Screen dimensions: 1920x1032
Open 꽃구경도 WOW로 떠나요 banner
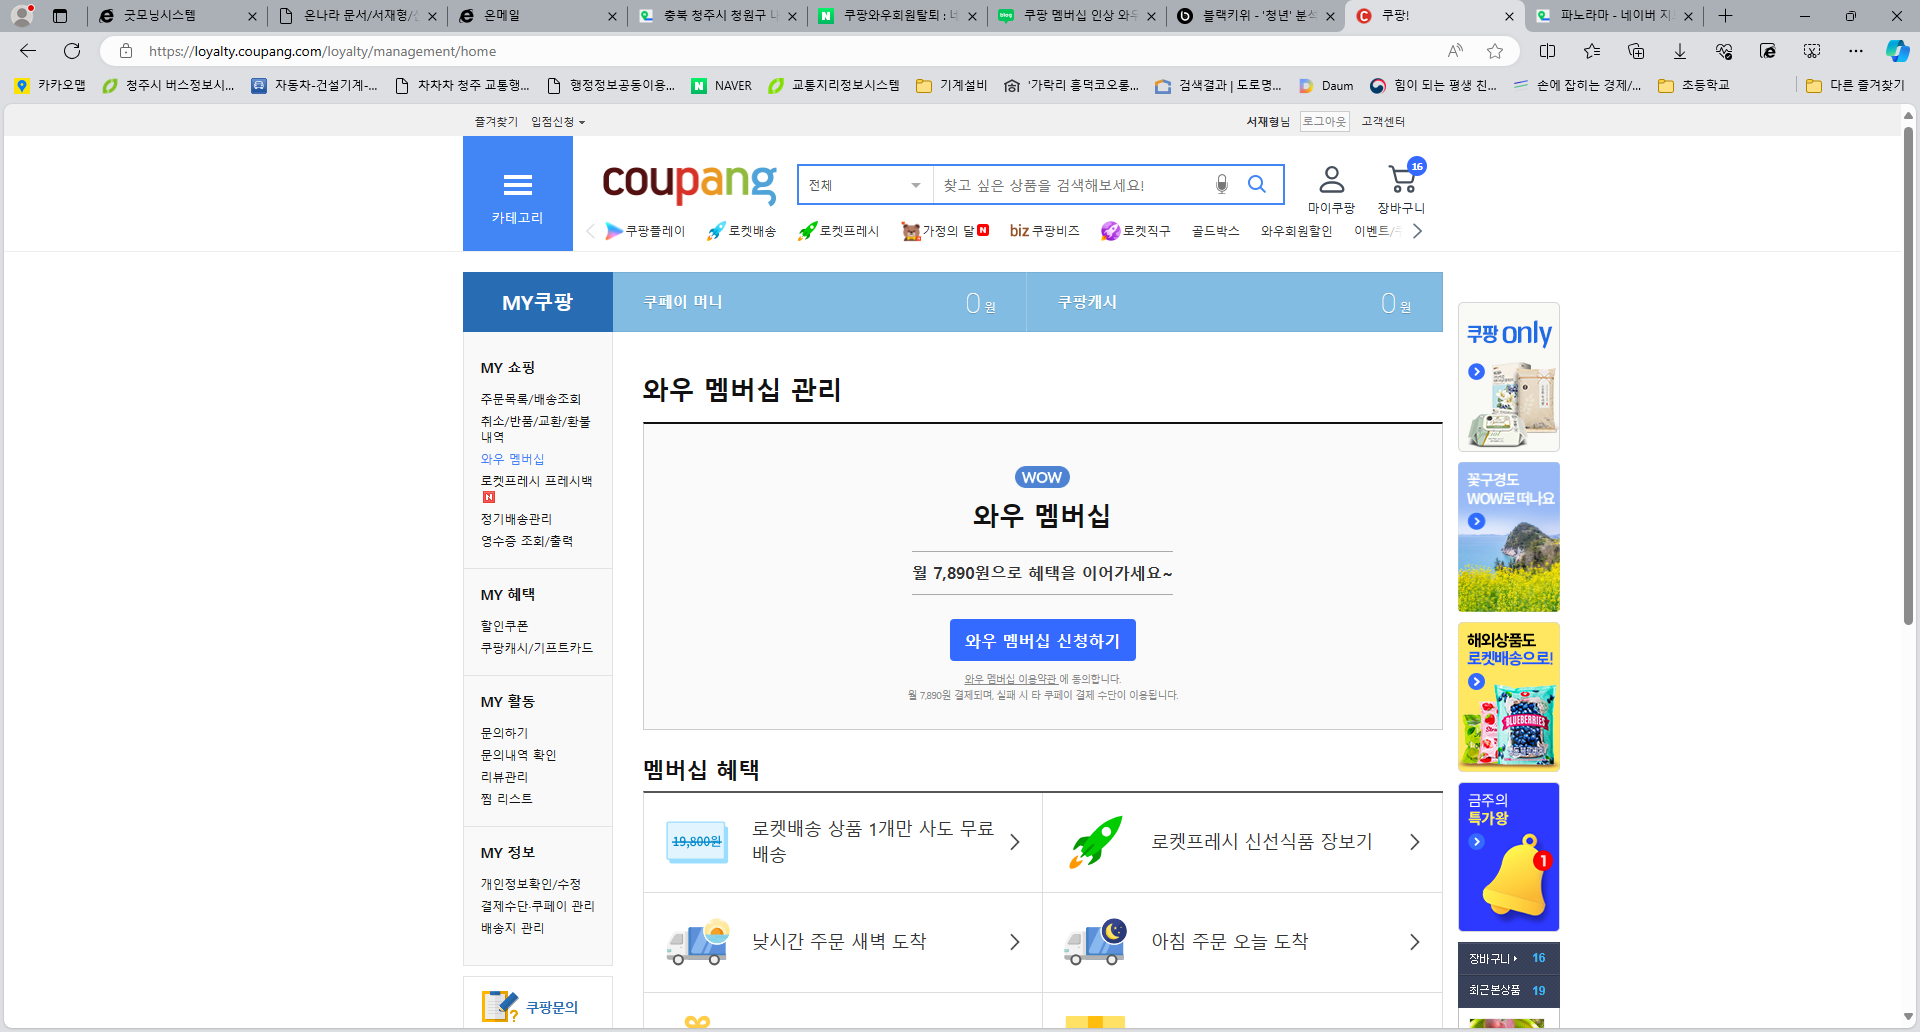(1509, 537)
